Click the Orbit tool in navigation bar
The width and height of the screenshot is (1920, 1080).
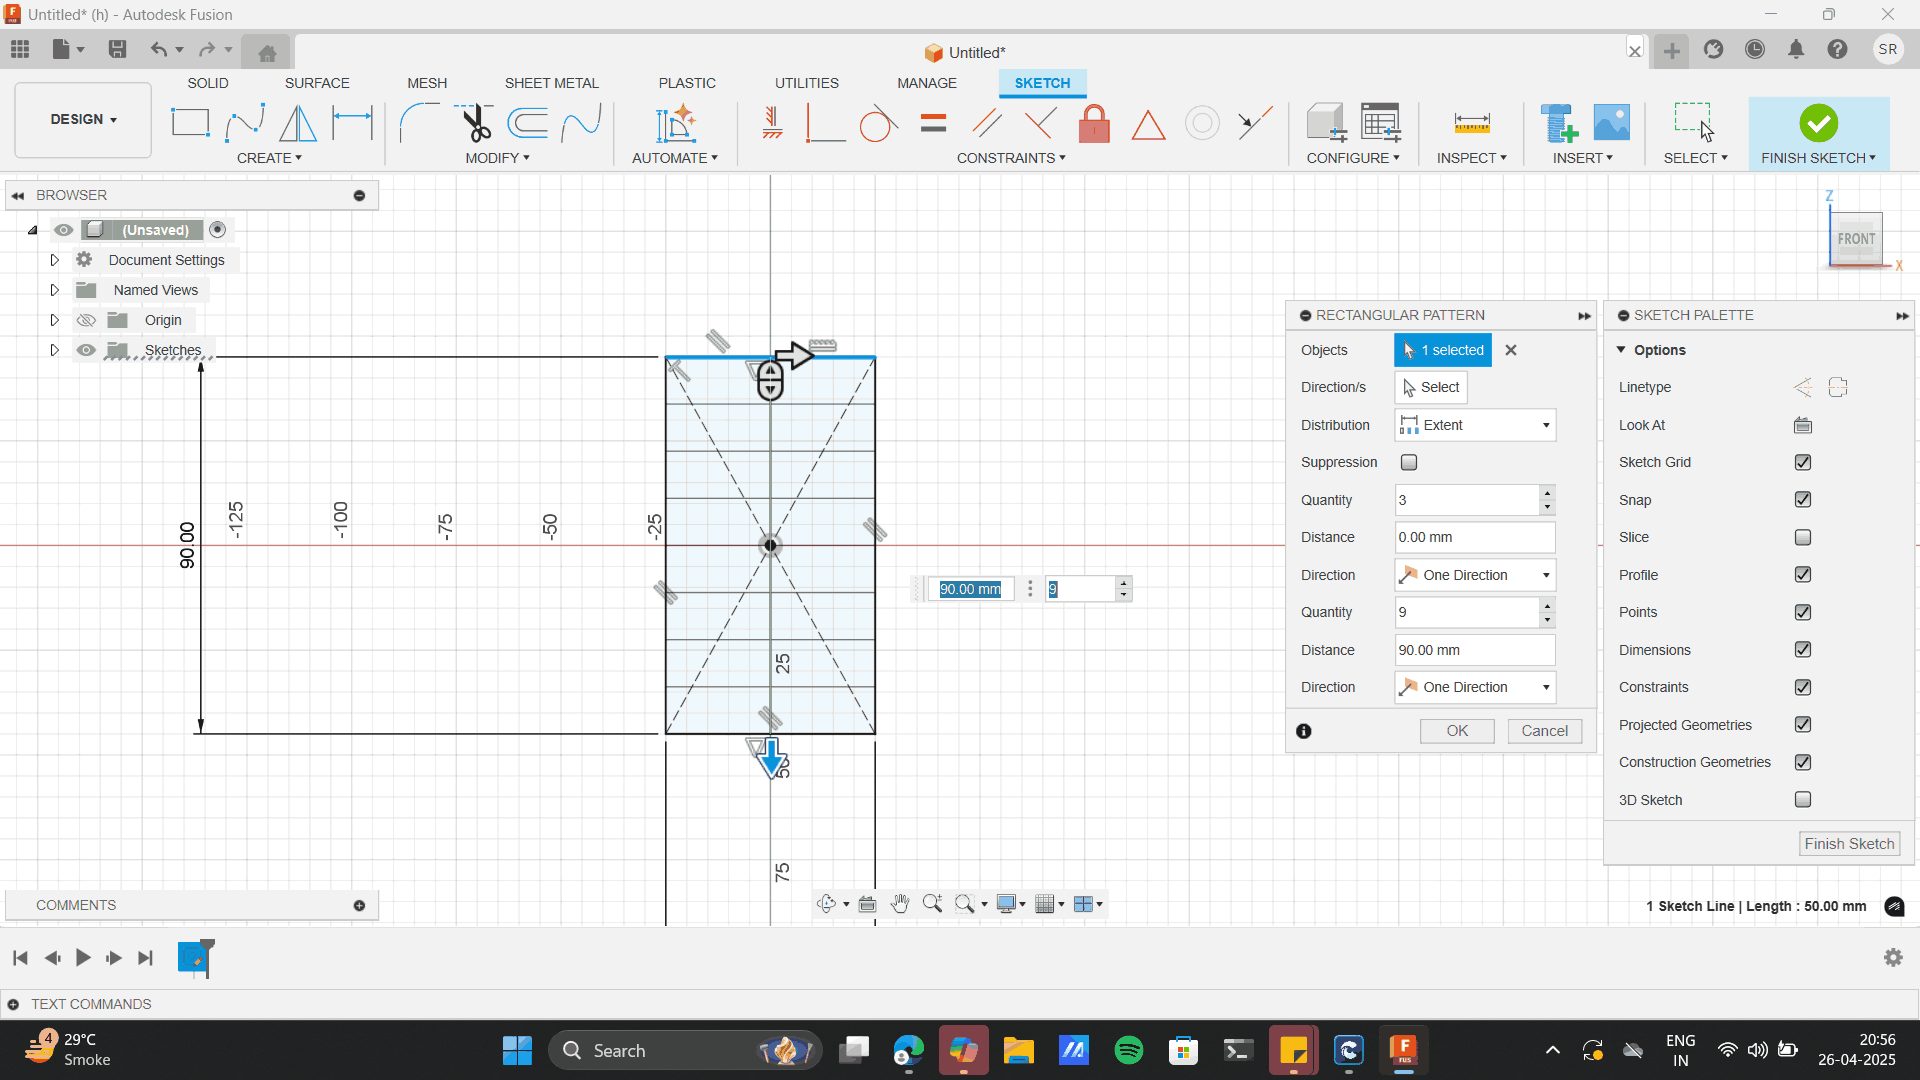point(826,904)
